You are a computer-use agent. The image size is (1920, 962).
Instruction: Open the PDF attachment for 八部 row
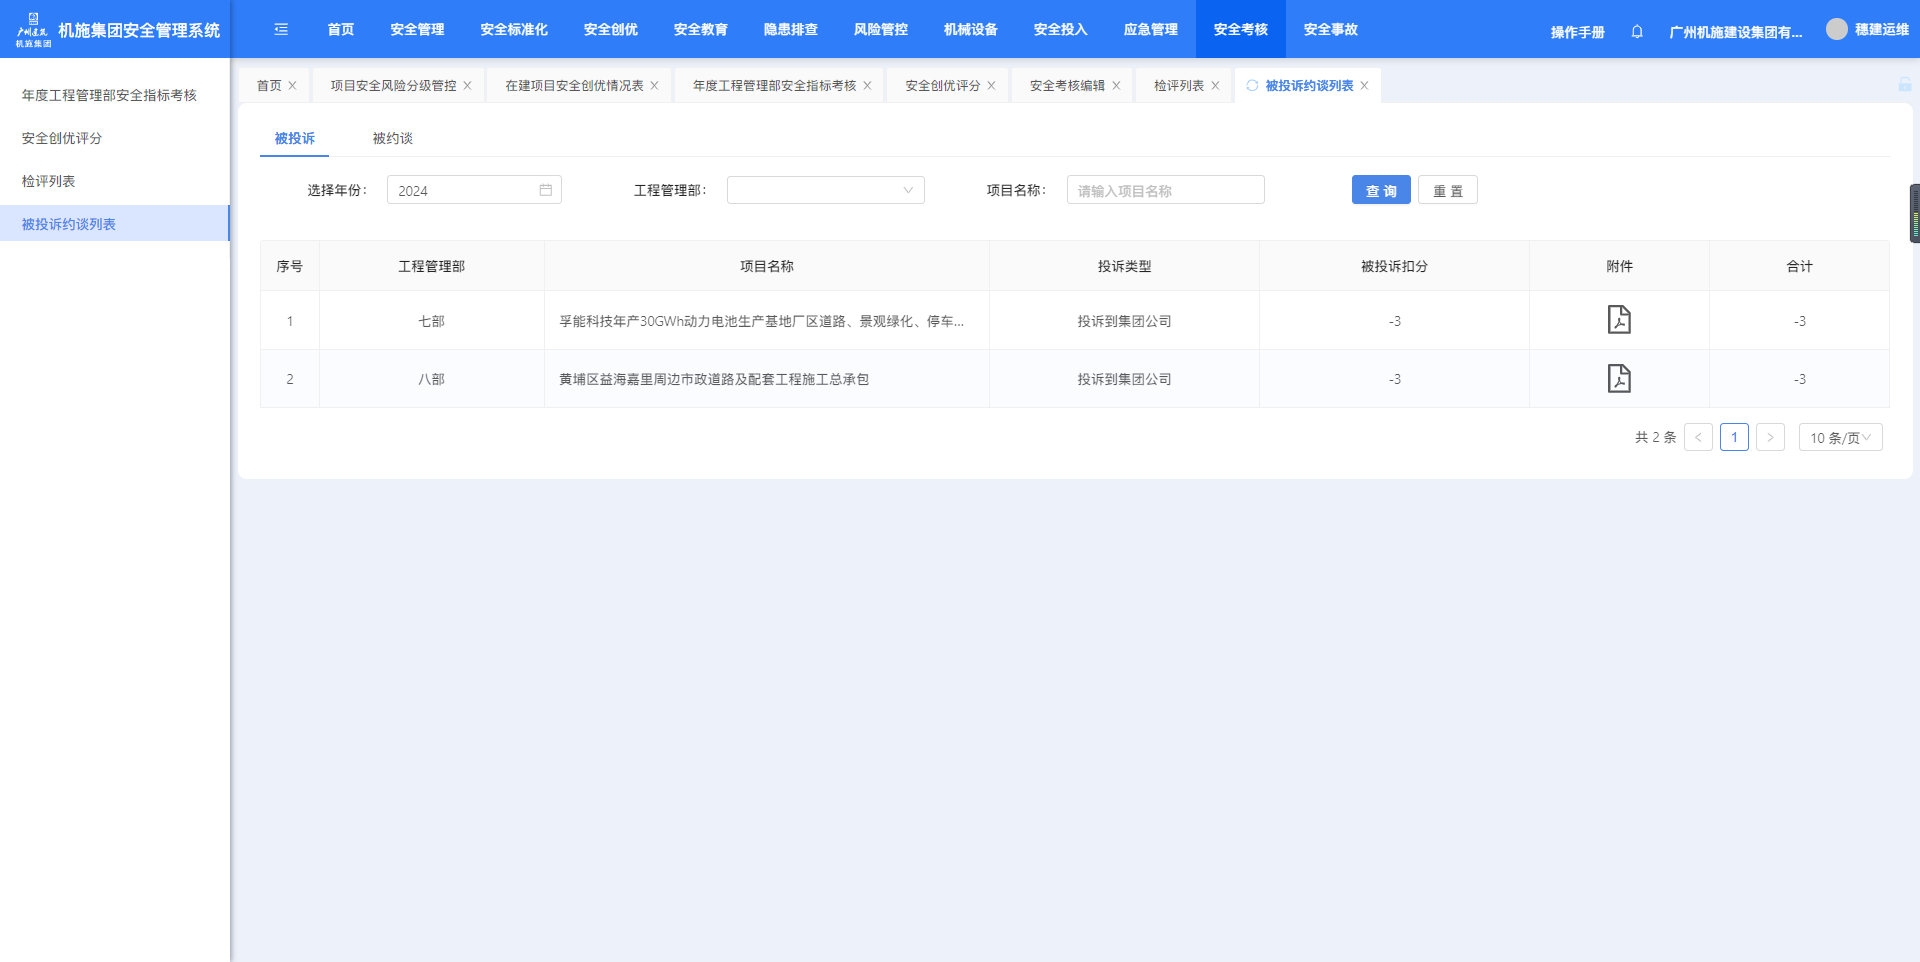pyautogui.click(x=1618, y=379)
